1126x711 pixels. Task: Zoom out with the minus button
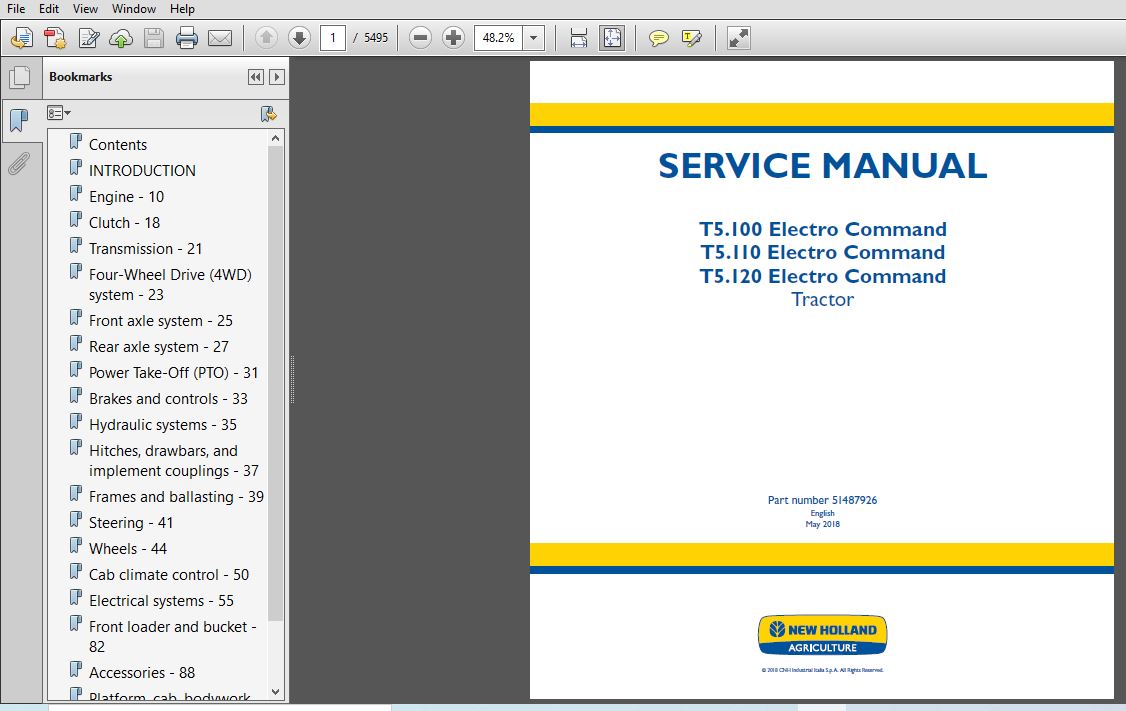[420, 38]
